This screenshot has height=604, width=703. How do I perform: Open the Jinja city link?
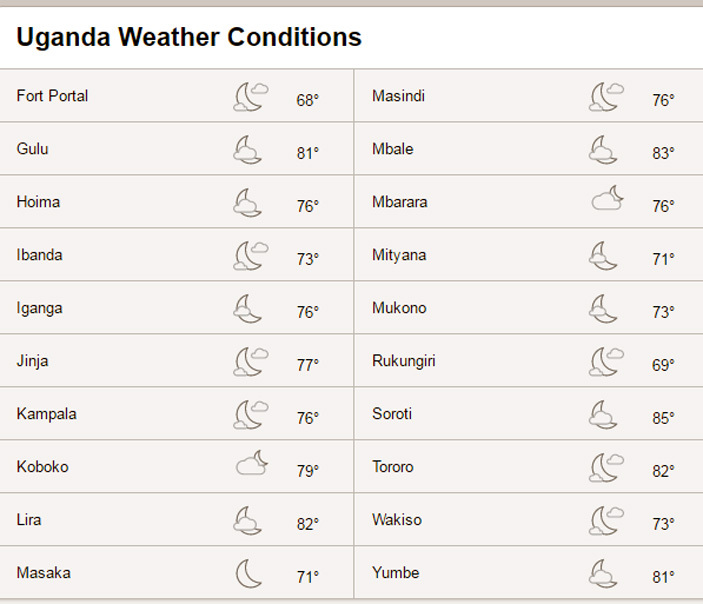tap(32, 361)
